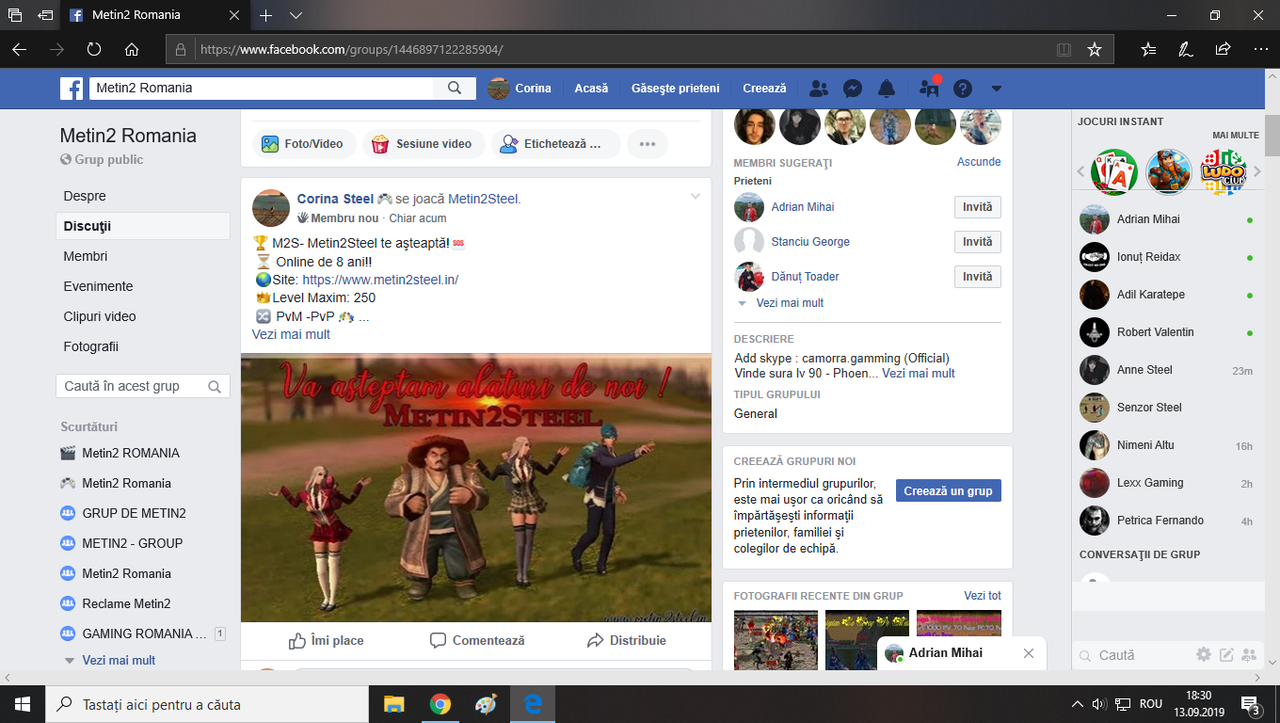
Task: Click the Facebook logo icon
Action: tap(71, 89)
